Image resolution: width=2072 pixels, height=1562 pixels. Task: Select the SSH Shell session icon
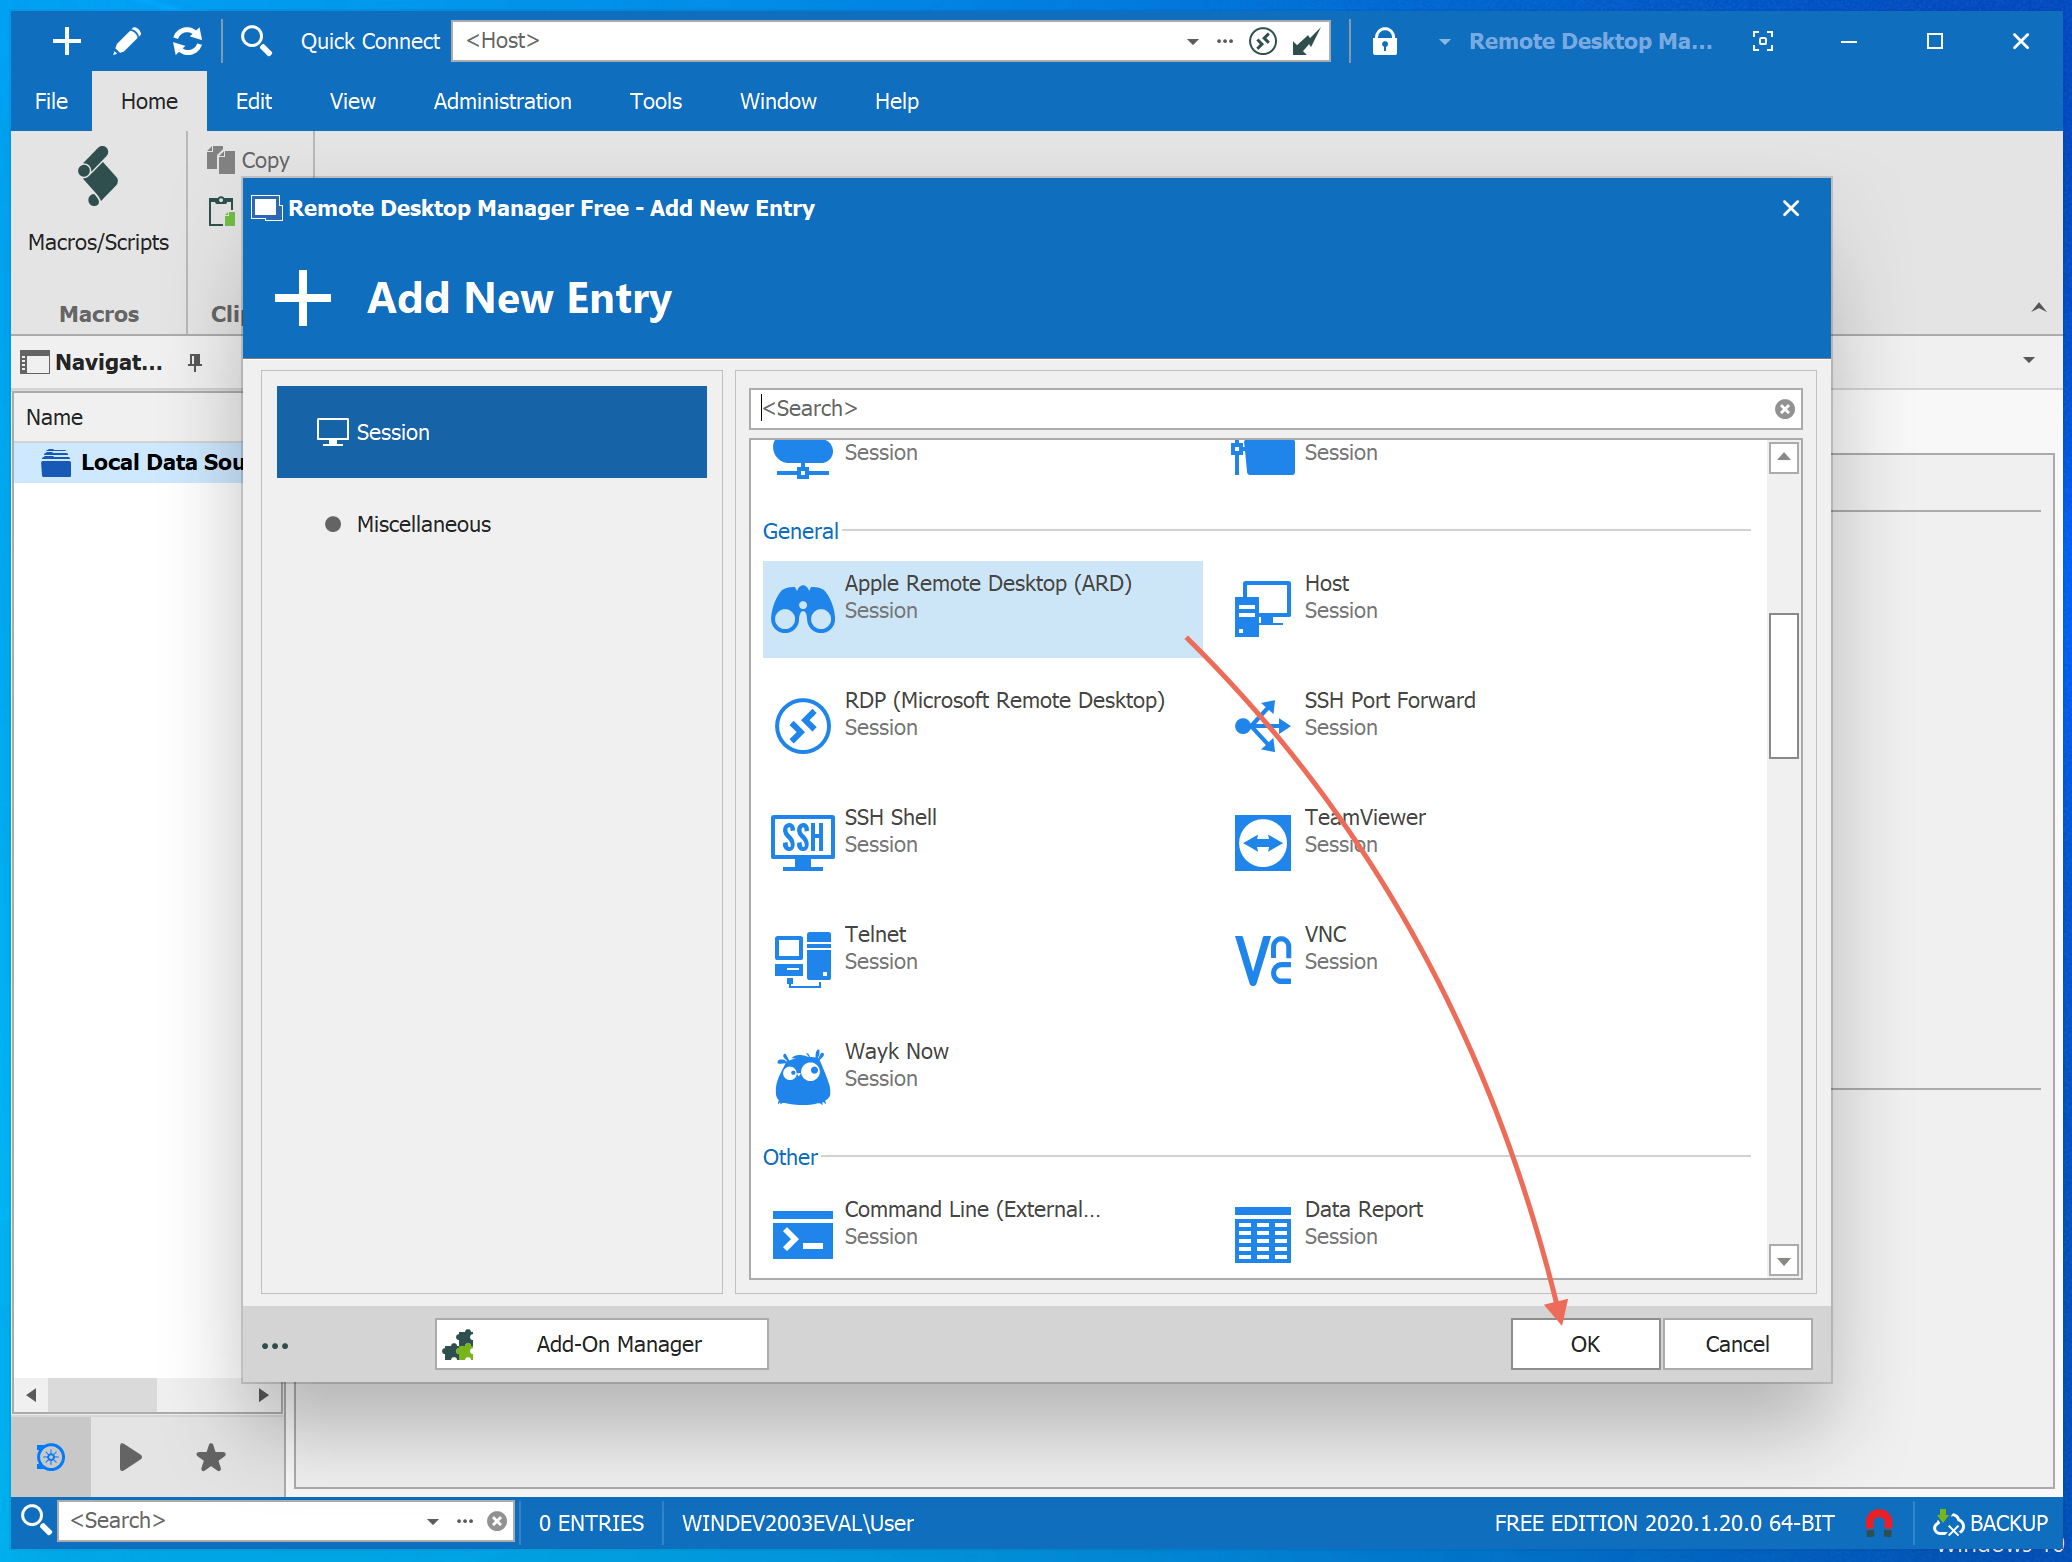pyautogui.click(x=802, y=841)
